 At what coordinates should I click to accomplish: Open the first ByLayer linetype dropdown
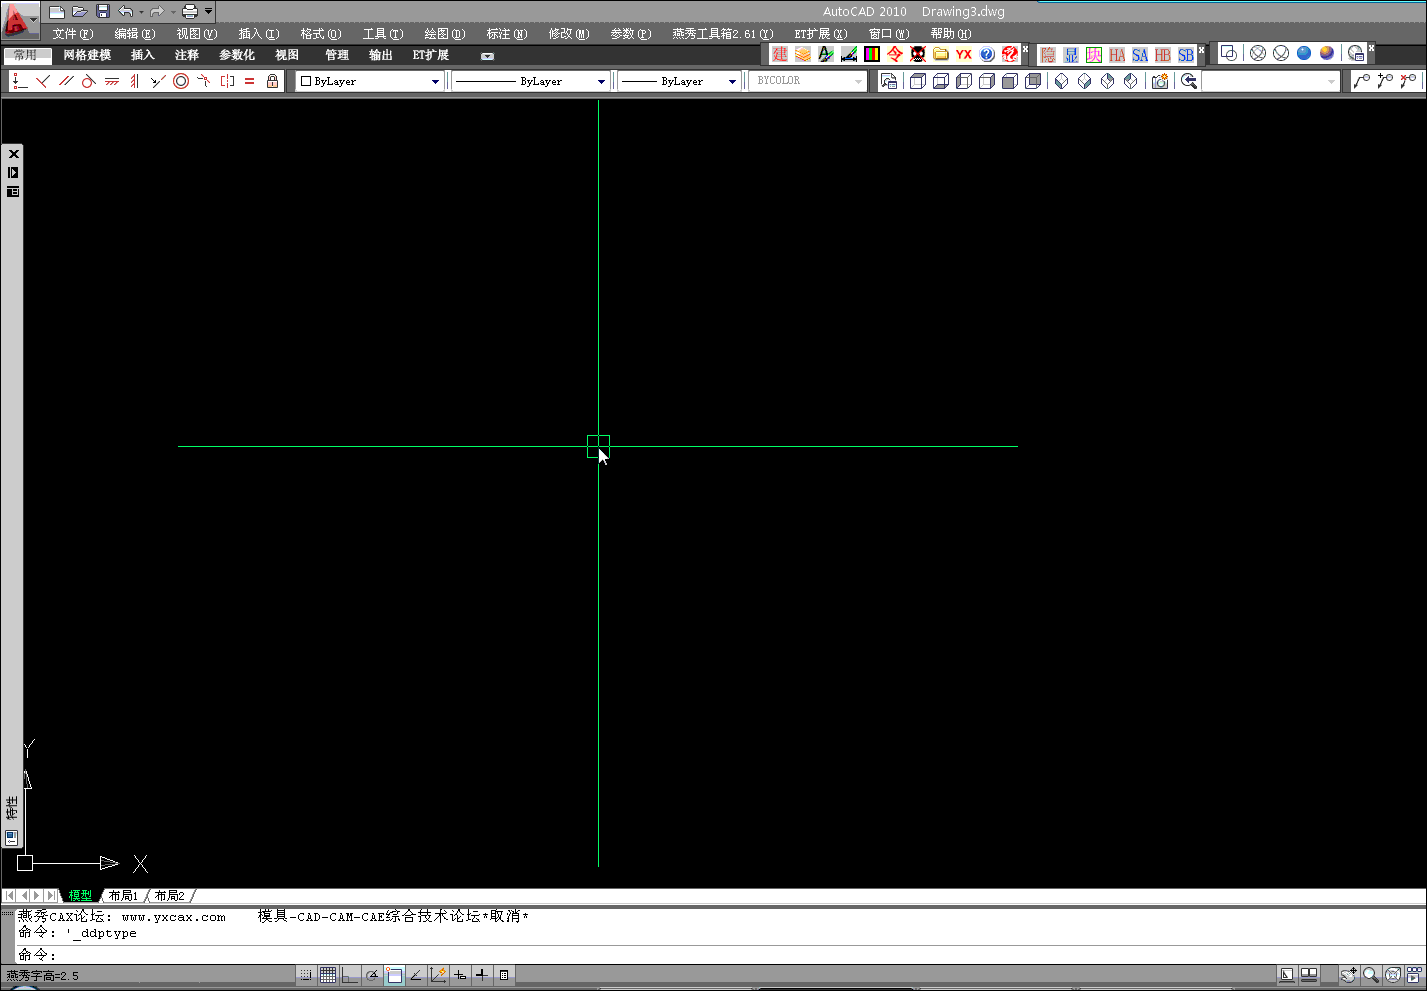[530, 81]
